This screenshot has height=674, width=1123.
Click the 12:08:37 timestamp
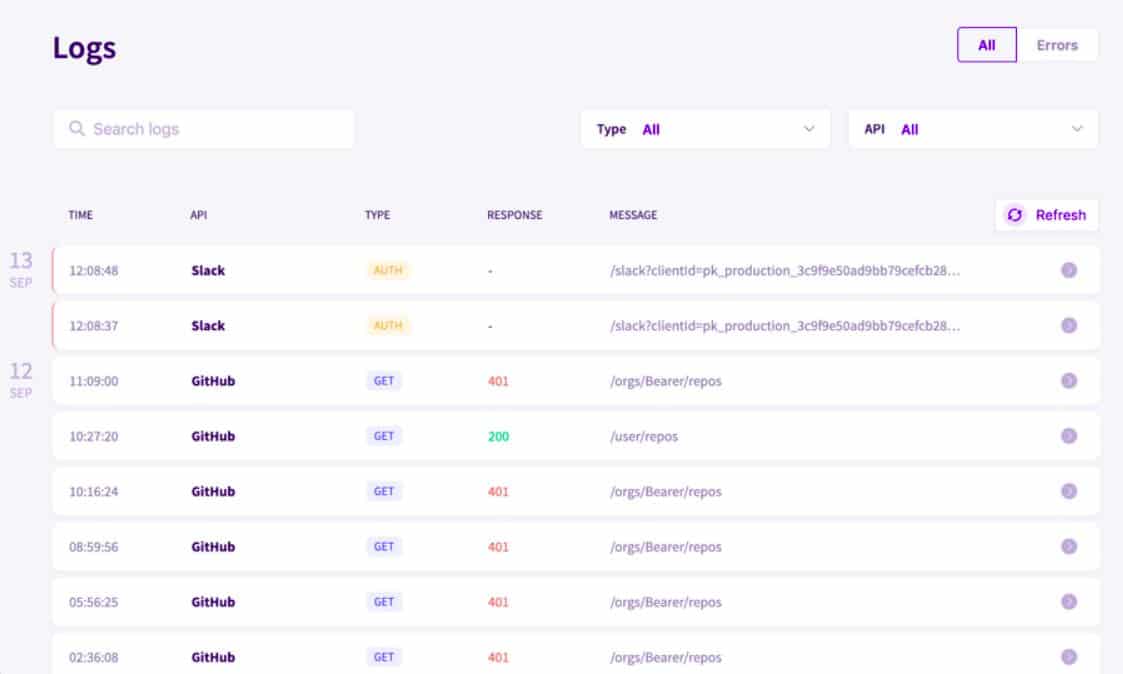click(93, 326)
